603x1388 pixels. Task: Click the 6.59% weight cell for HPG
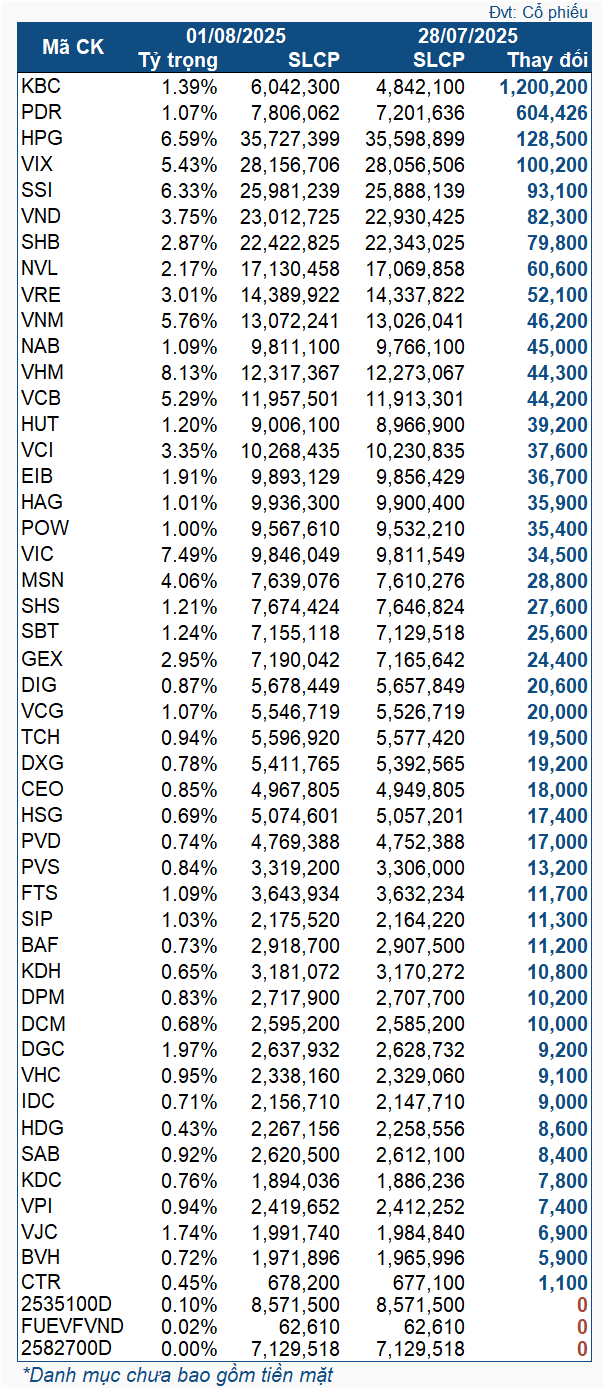click(x=189, y=139)
